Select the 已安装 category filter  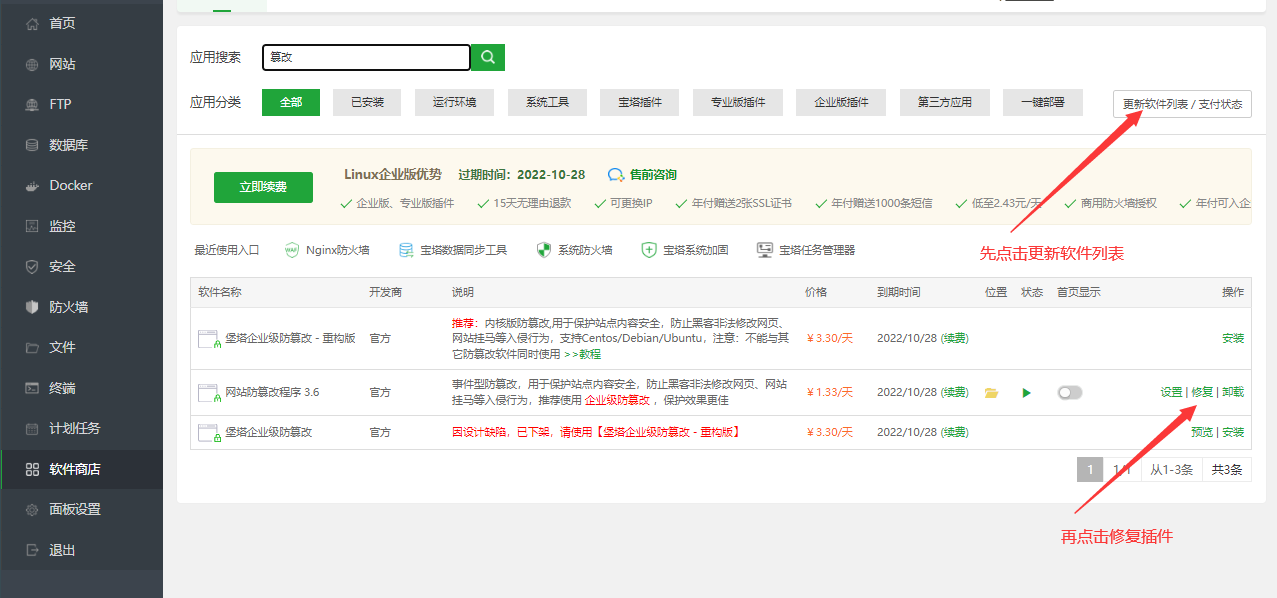click(367, 102)
